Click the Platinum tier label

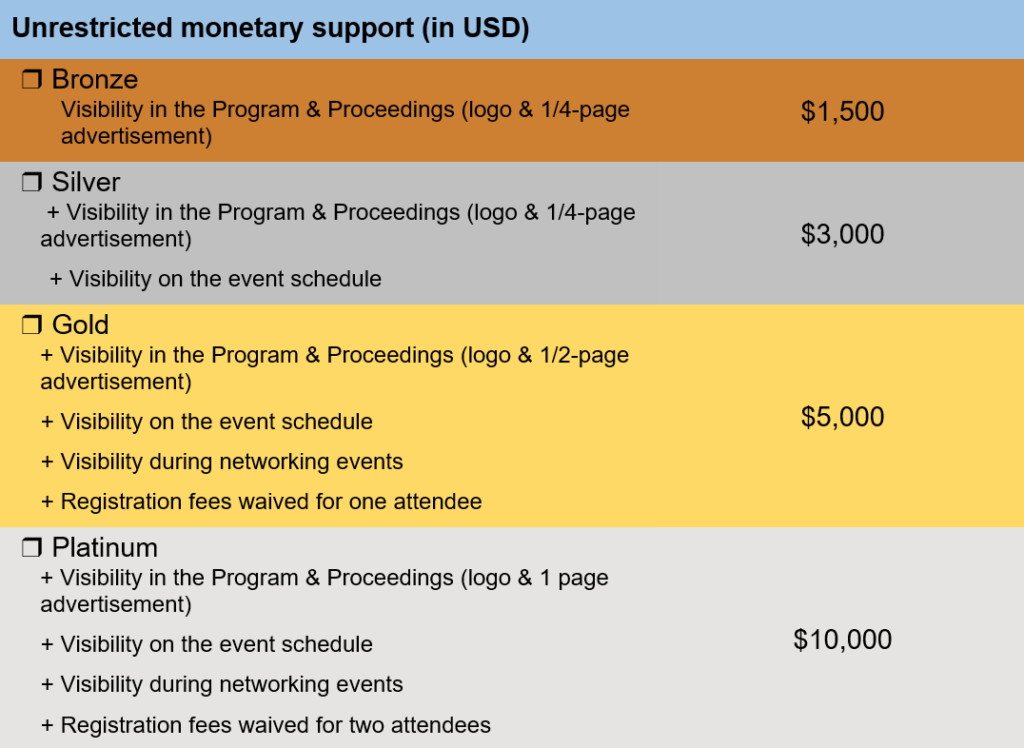tap(104, 547)
